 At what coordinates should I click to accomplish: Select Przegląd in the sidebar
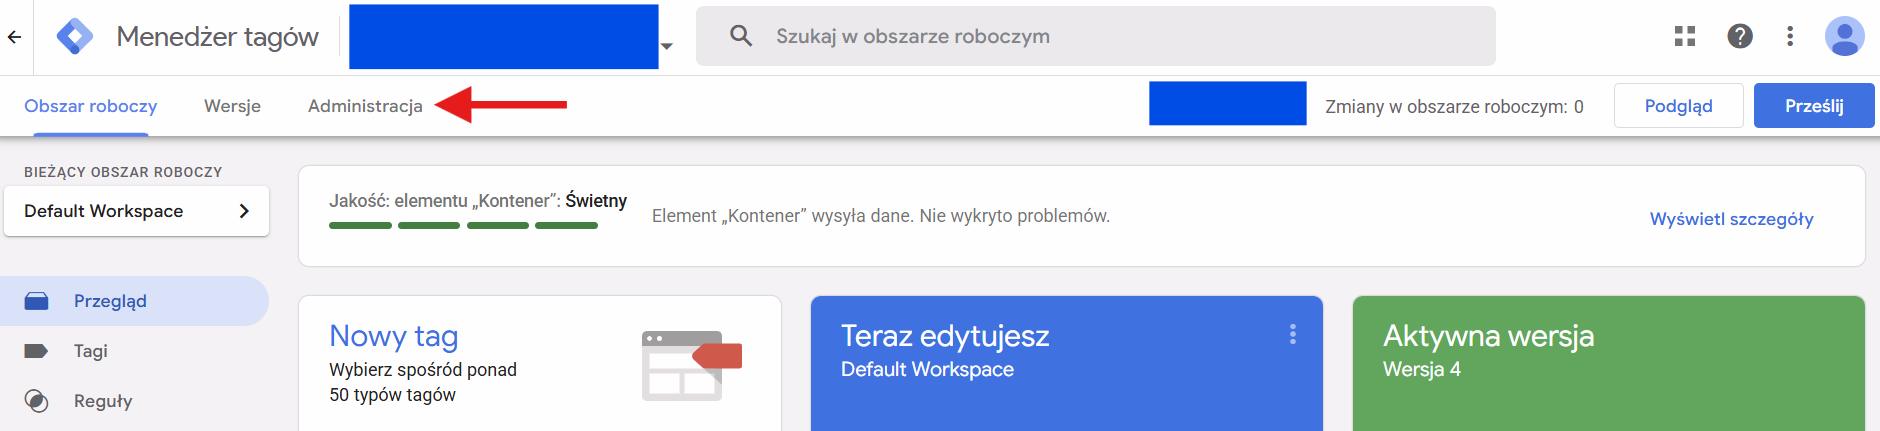[134, 301]
